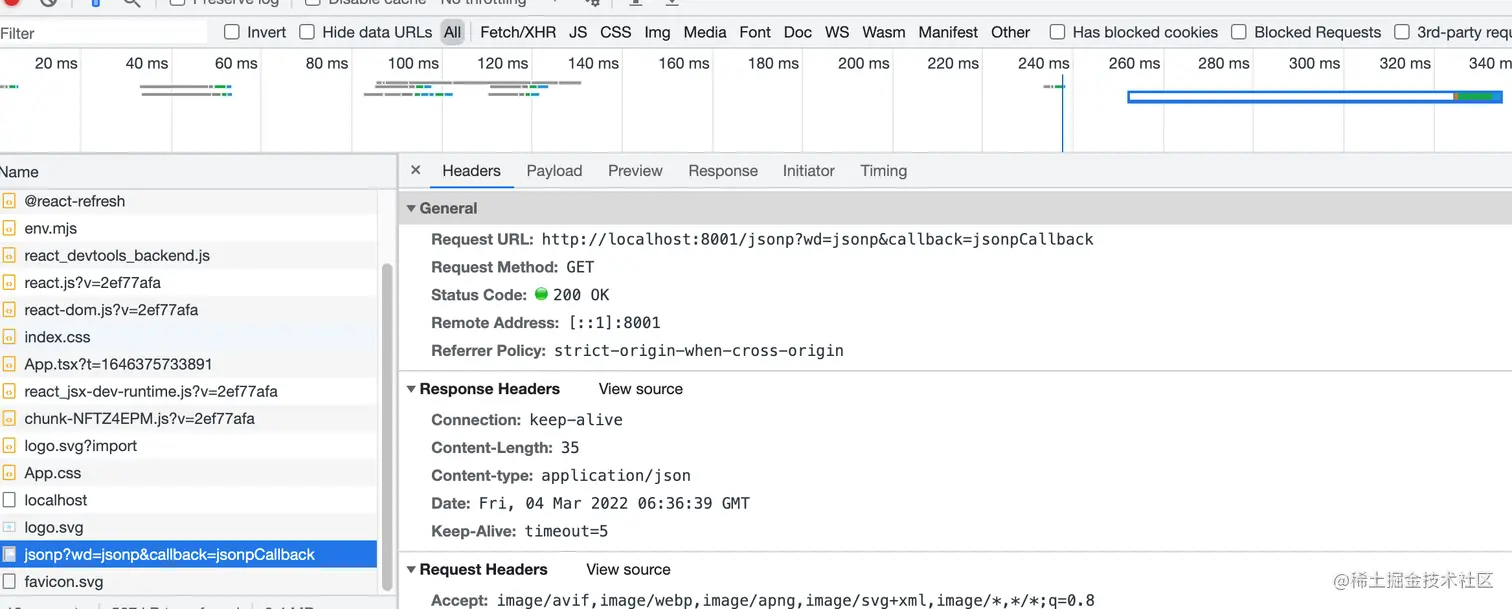View source of Request Headers
Viewport: 1512px width, 609px height.
pyautogui.click(x=628, y=569)
